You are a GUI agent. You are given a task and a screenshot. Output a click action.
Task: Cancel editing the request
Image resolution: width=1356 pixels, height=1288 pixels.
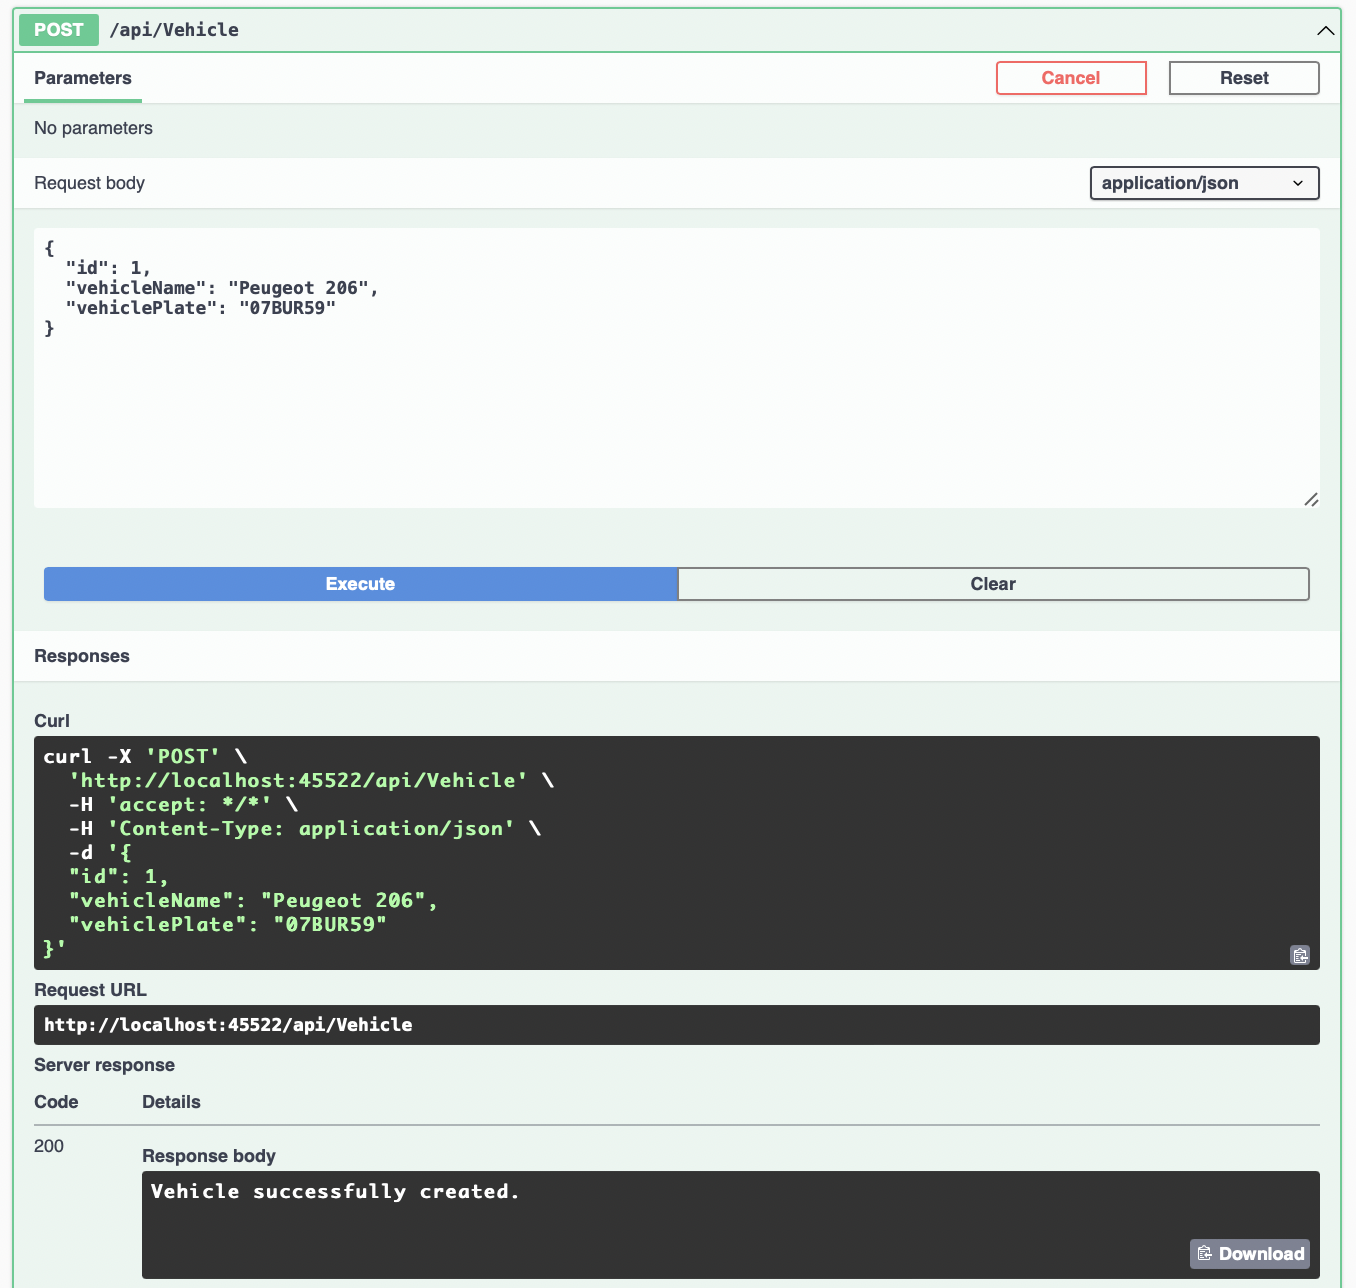pos(1071,77)
